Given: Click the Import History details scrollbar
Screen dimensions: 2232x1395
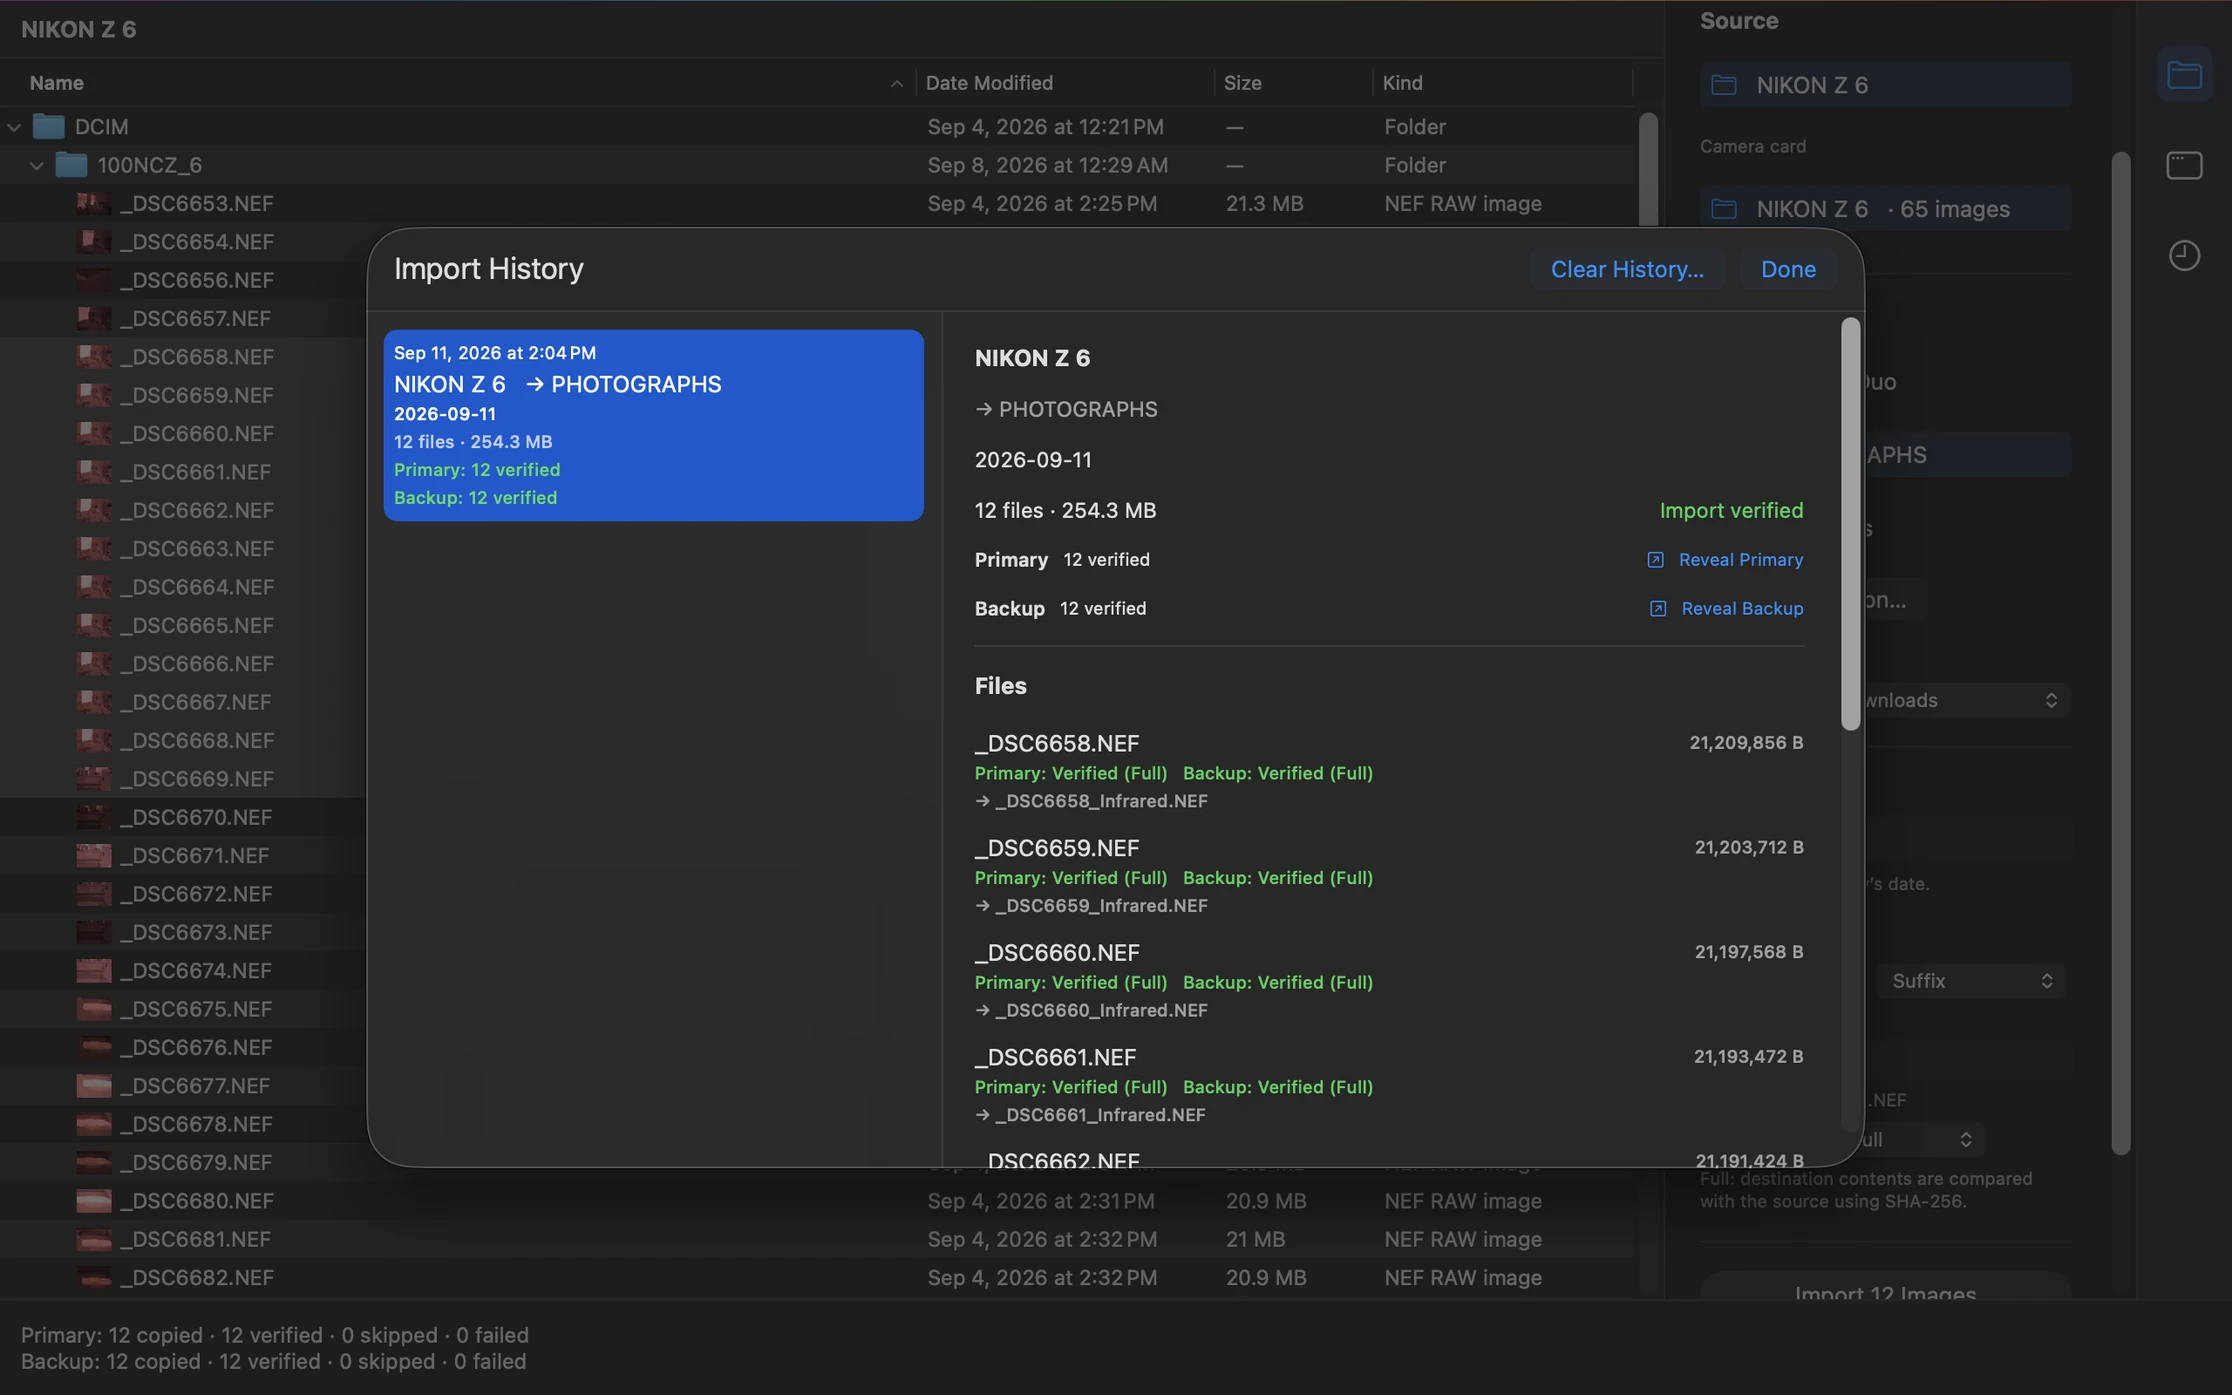Looking at the screenshot, I should pos(1850,524).
